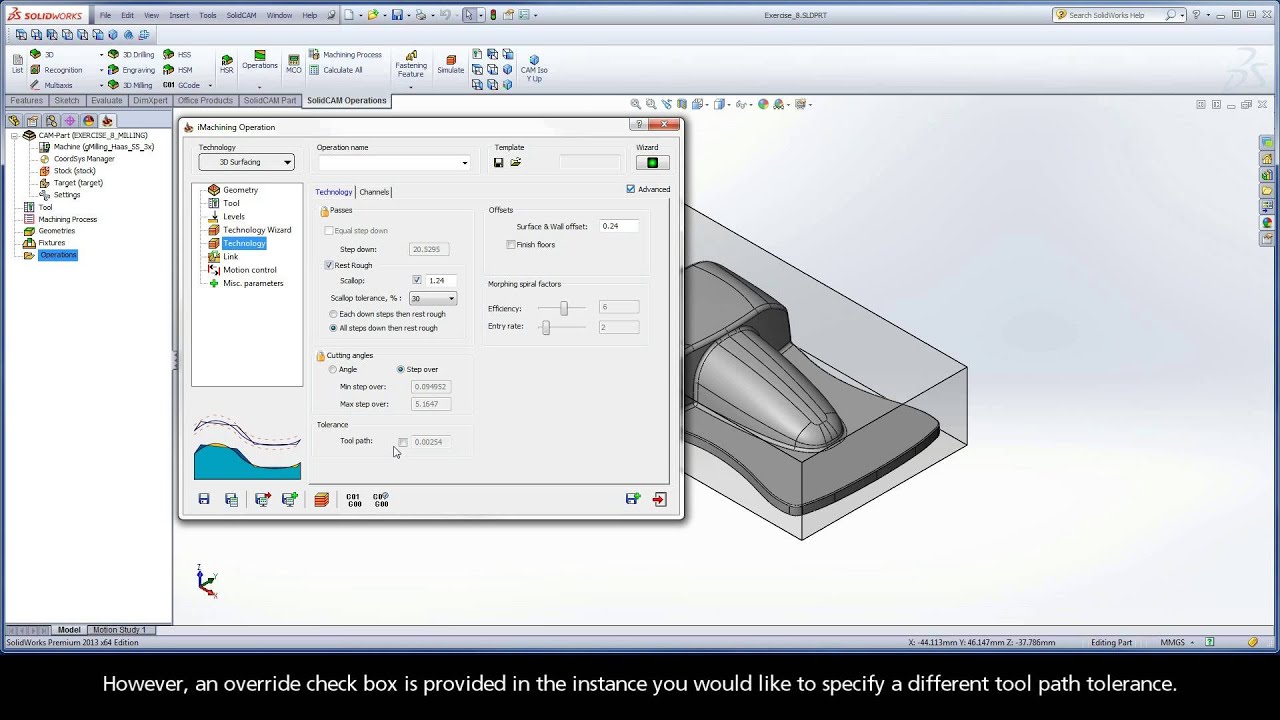
Task: Click the Load template folder icon
Action: pyautogui.click(x=516, y=162)
